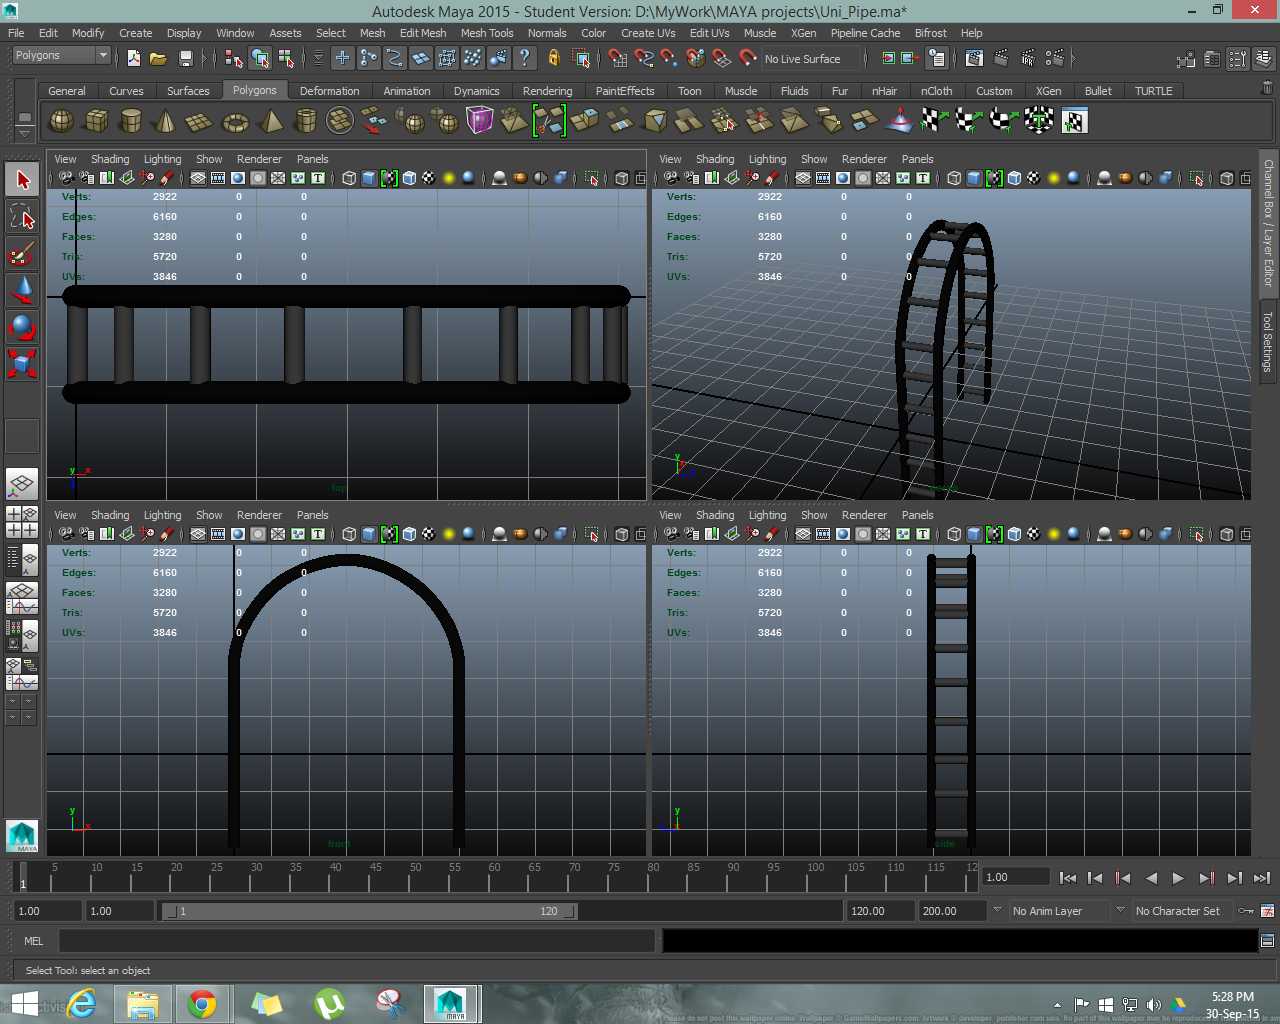Save the current scene
Screen dimensions: 1280x1024
pos(185,58)
